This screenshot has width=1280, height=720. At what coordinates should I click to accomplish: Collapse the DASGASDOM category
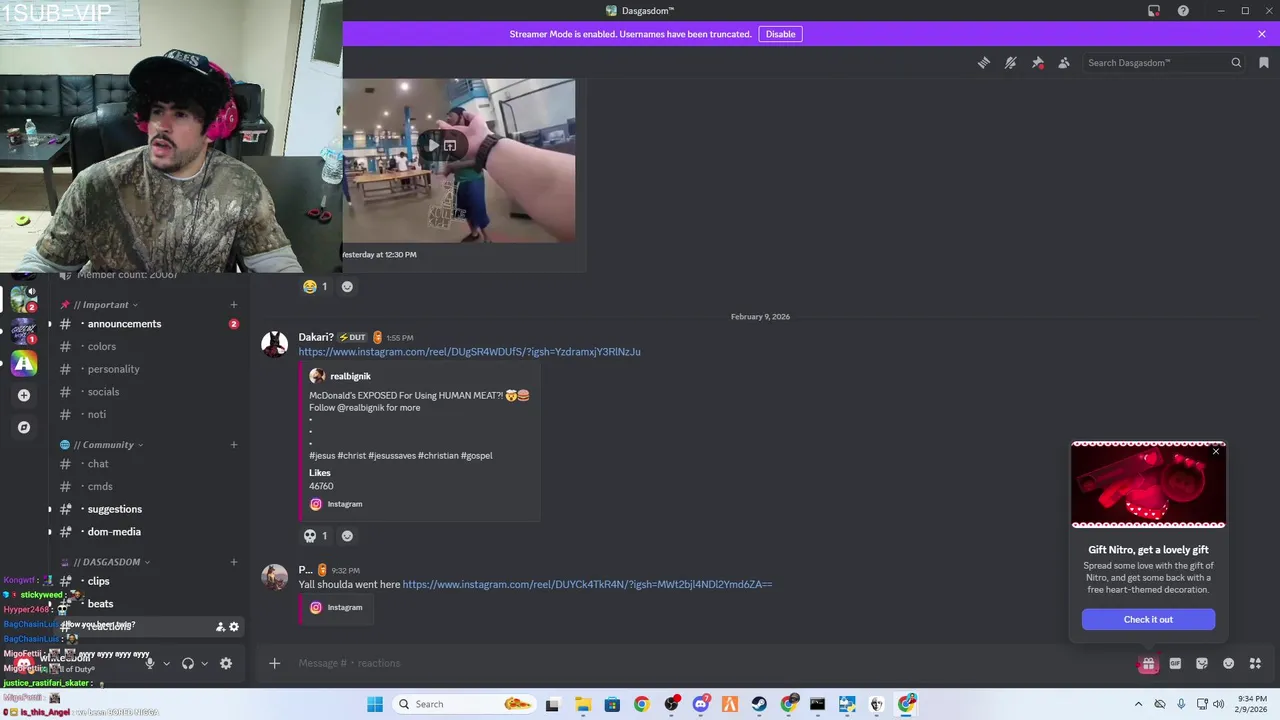[110, 562]
